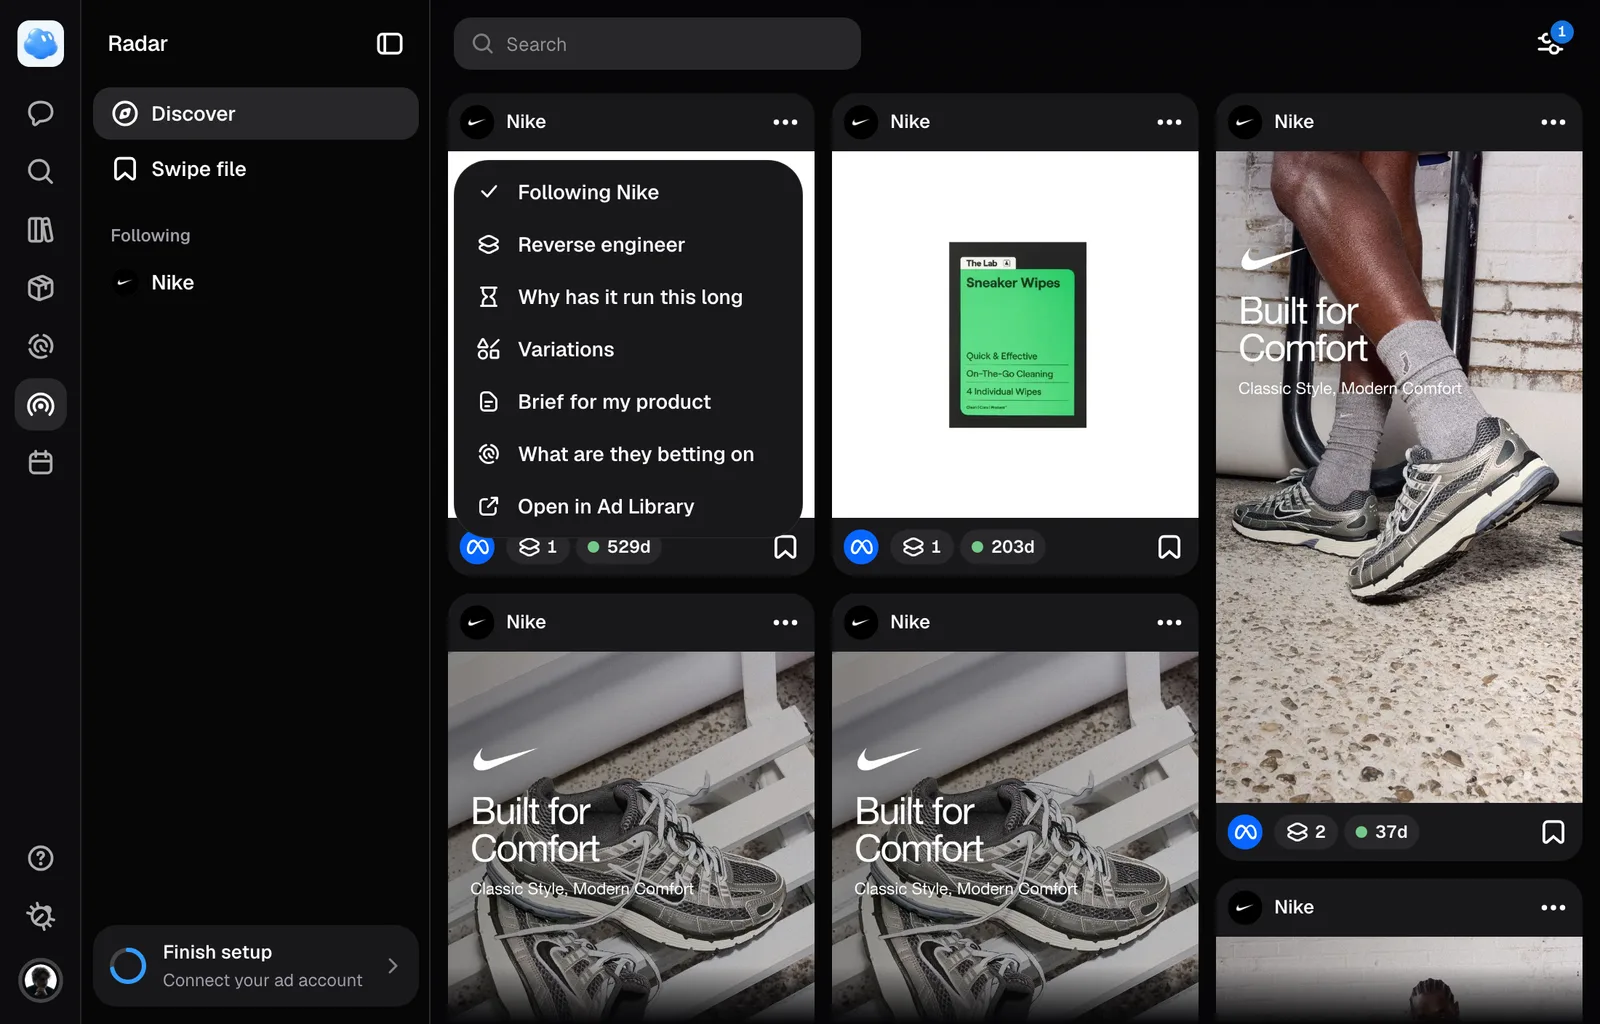Open more options on Sneaker Wipes Nike card
1600x1024 pixels.
[x=1169, y=122]
